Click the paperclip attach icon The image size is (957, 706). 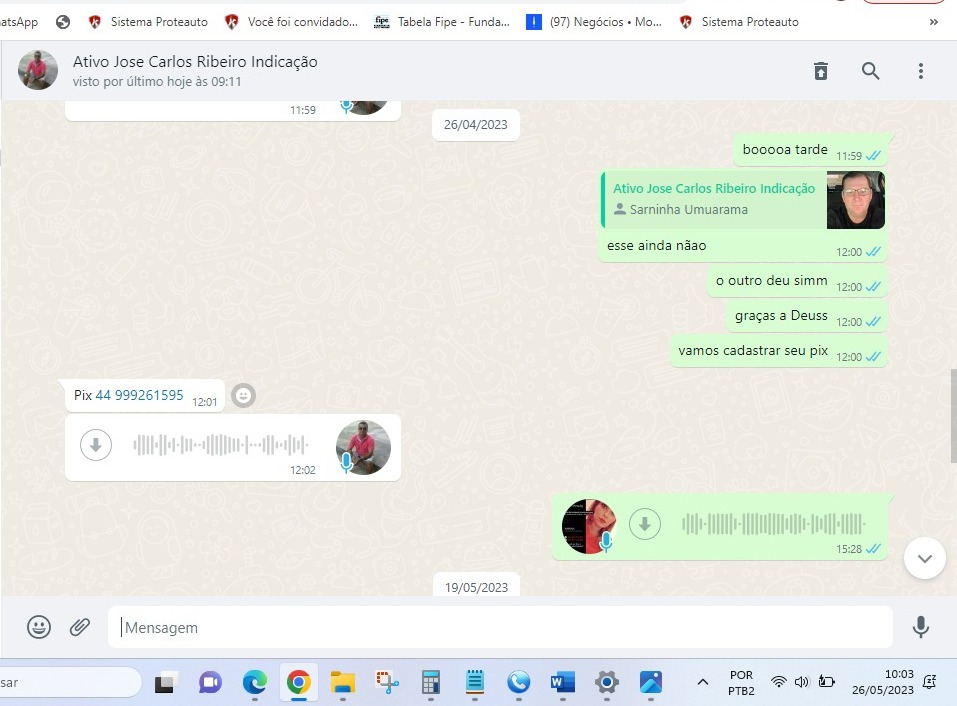[80, 627]
